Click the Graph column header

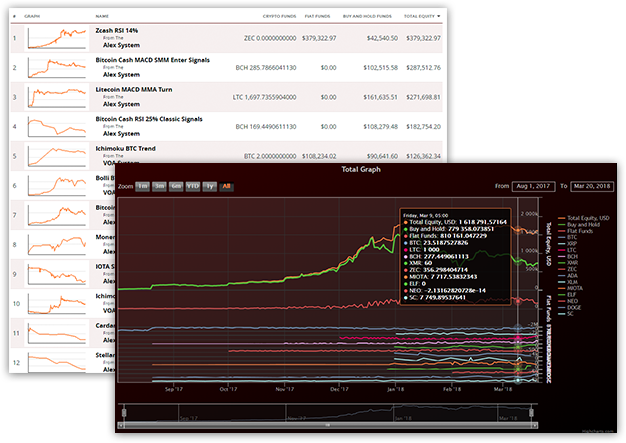pos(32,16)
